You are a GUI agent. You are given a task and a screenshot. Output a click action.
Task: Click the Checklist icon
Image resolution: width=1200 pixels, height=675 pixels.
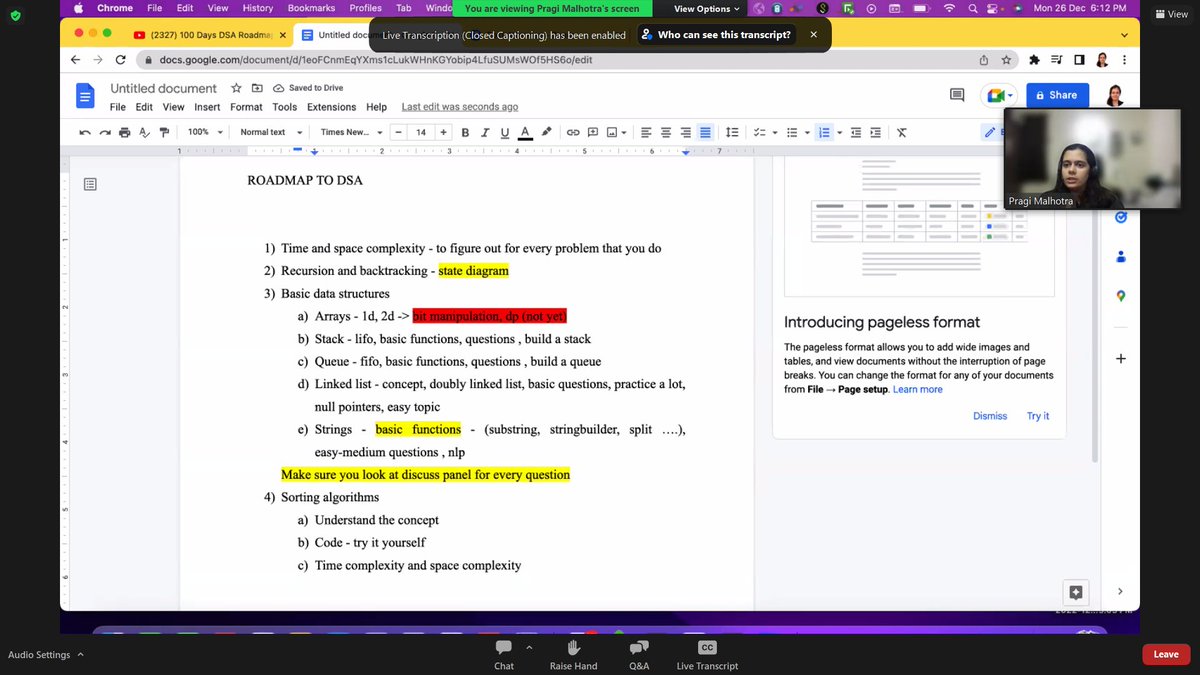tap(762, 132)
